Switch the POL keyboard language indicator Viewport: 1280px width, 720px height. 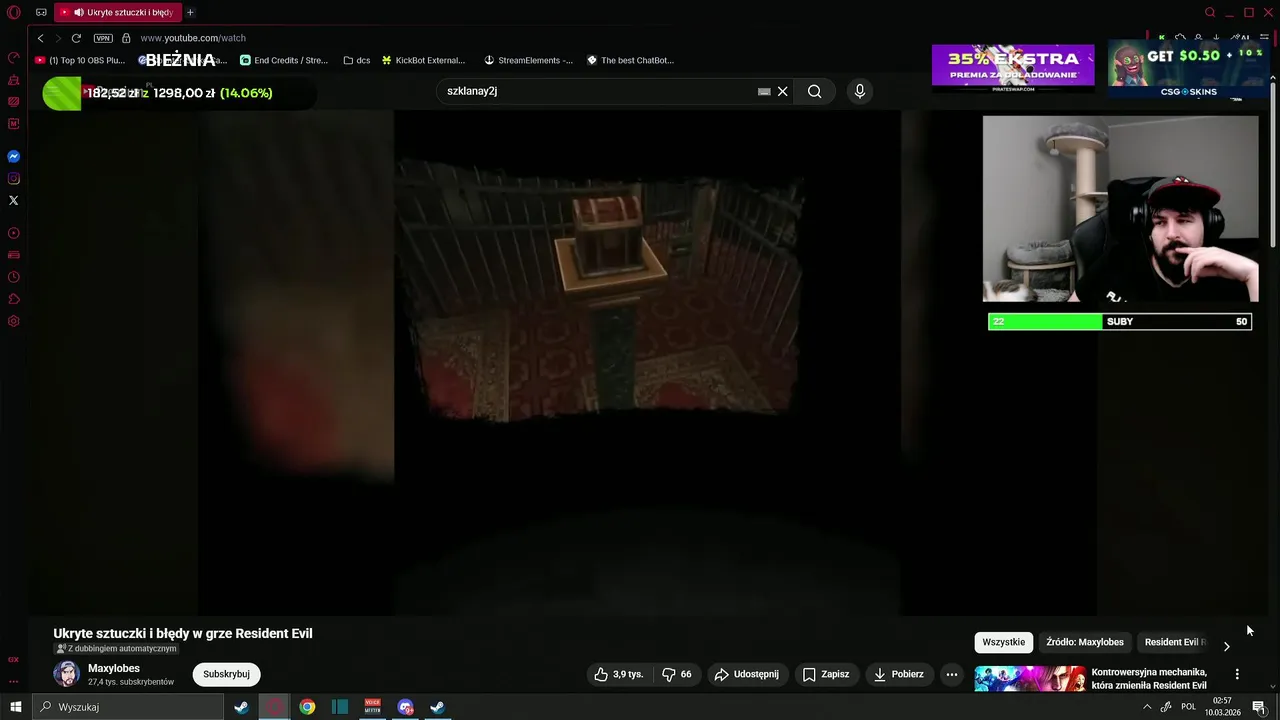coord(1188,707)
